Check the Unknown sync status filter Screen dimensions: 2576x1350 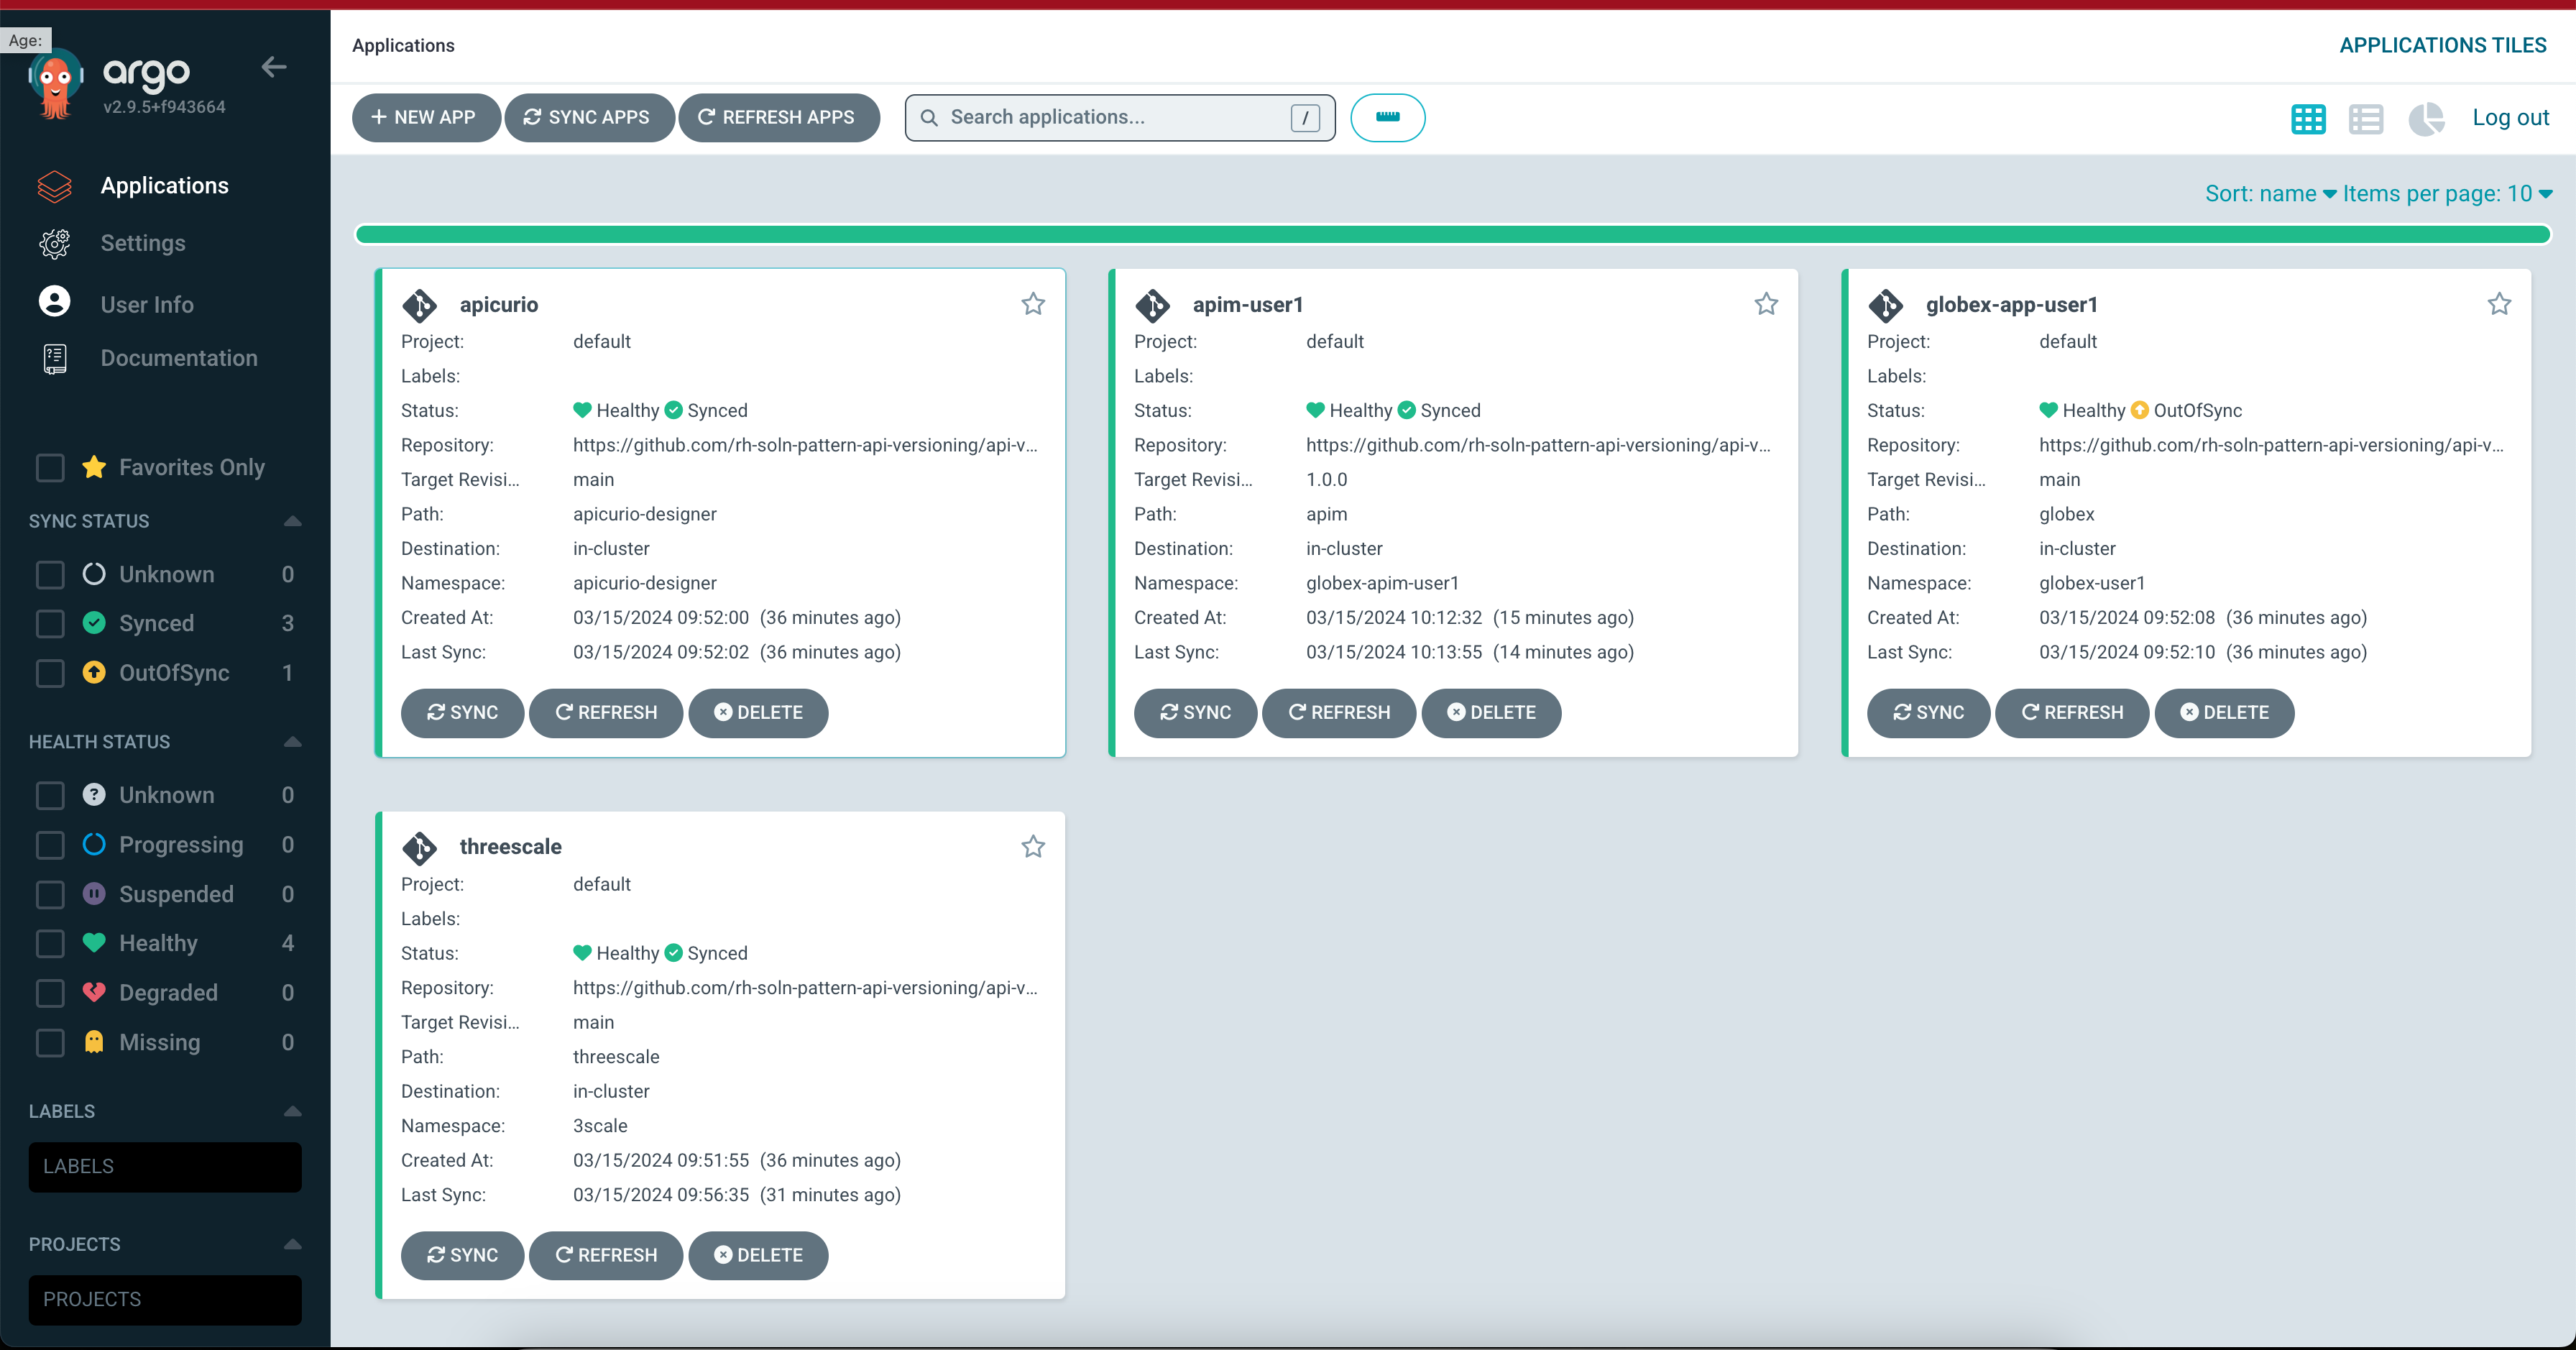(x=50, y=575)
